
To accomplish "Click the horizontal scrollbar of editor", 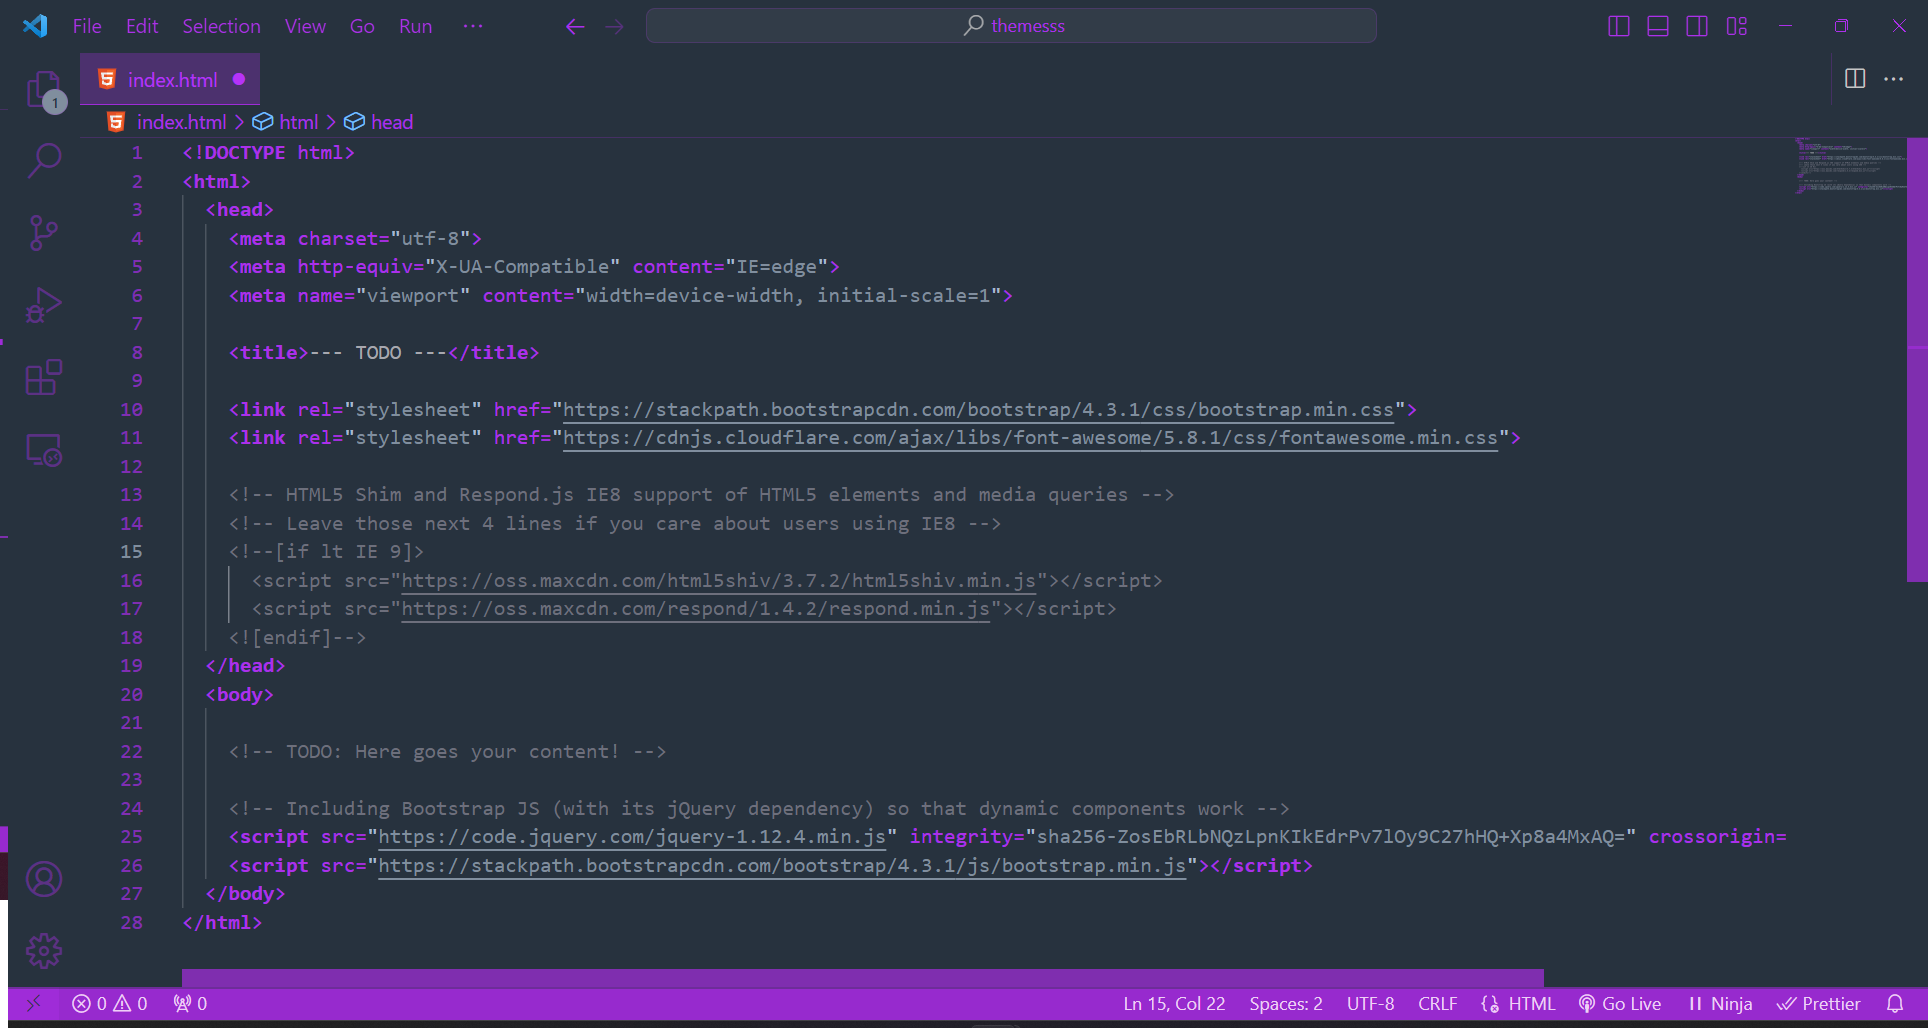I will click(x=863, y=978).
